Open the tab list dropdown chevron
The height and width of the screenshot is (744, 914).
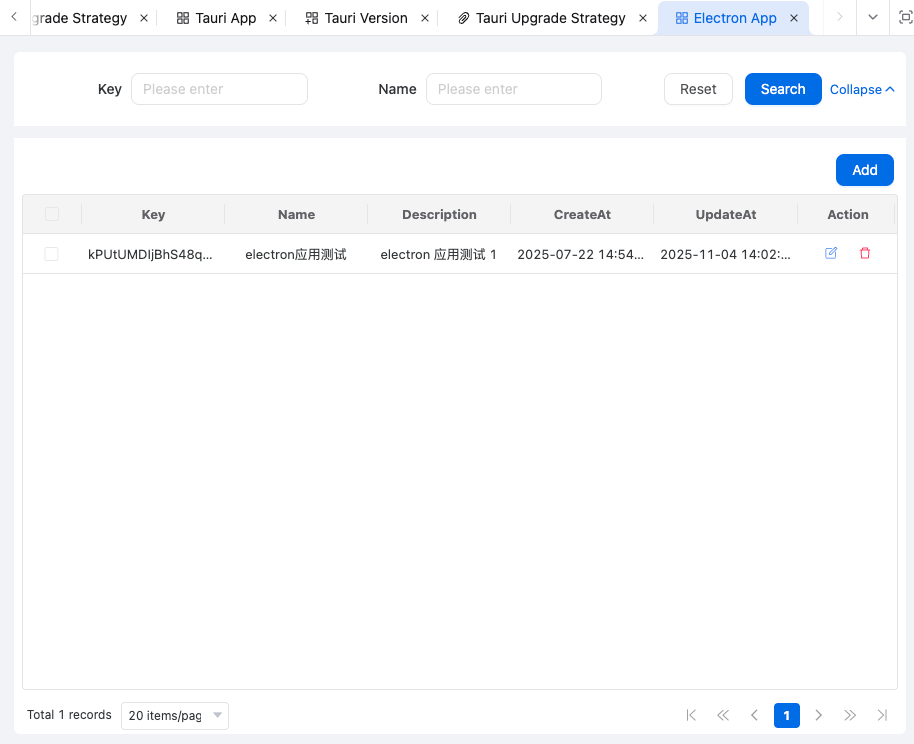(873, 17)
